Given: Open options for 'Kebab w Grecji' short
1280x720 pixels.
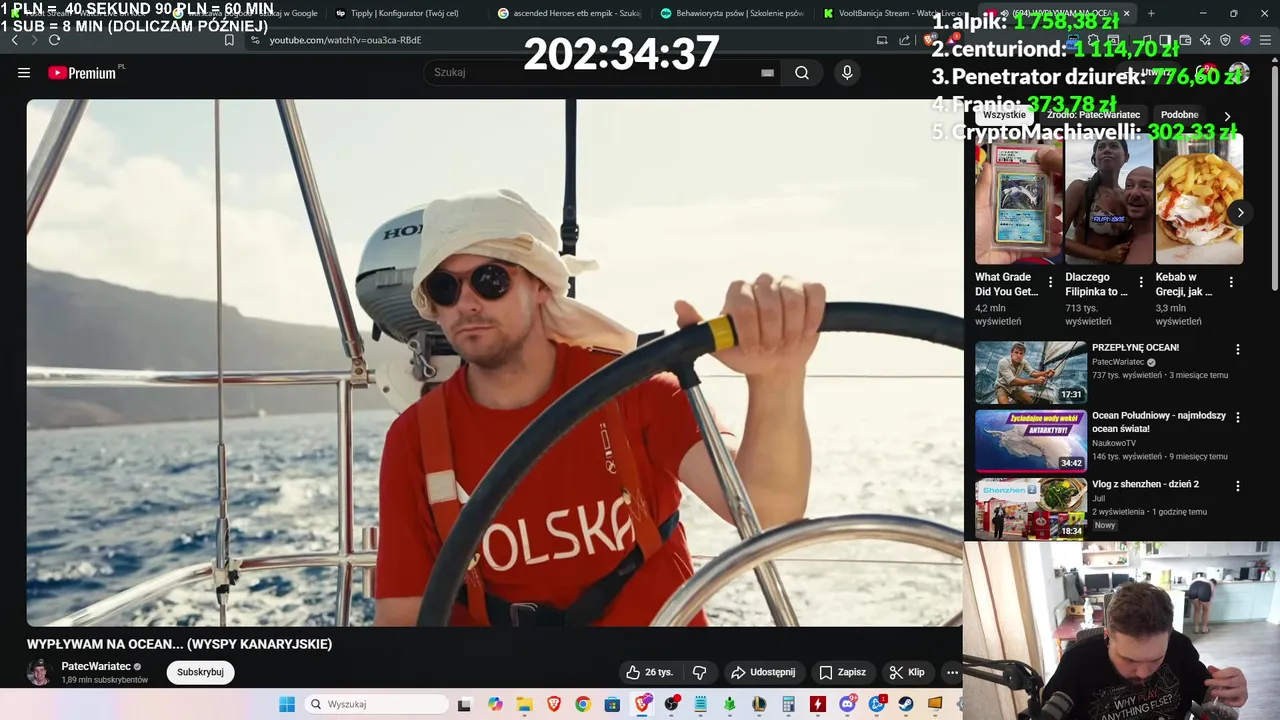Looking at the screenshot, I should (1230, 283).
